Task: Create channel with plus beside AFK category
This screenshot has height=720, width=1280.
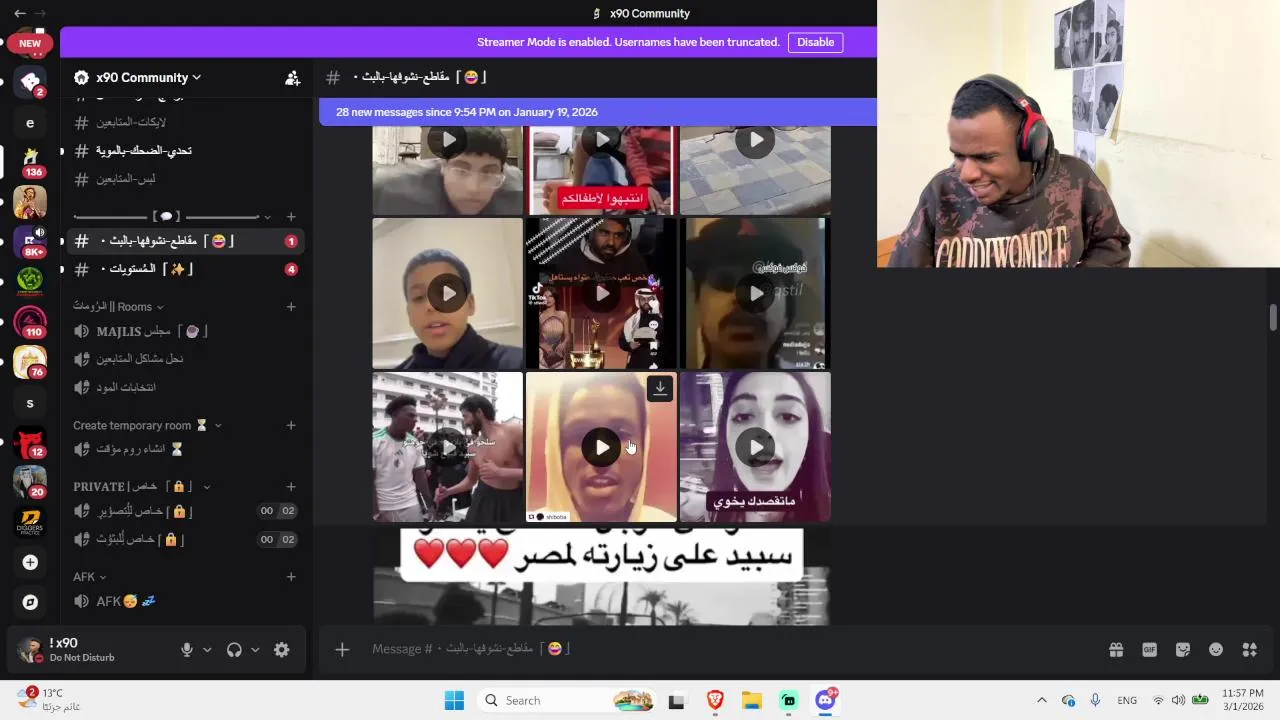Action: coord(291,577)
